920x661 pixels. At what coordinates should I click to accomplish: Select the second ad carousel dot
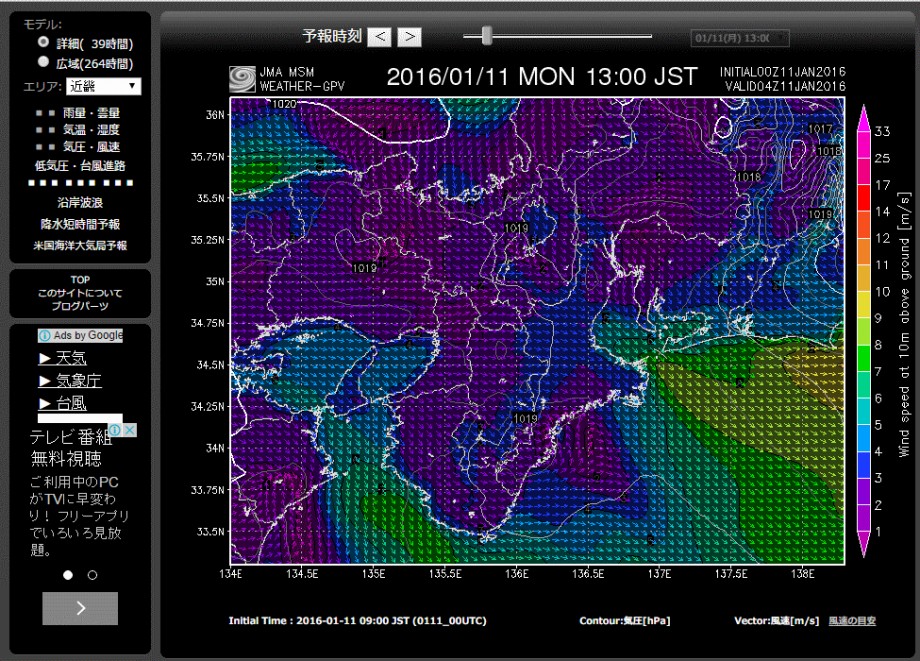(93, 575)
